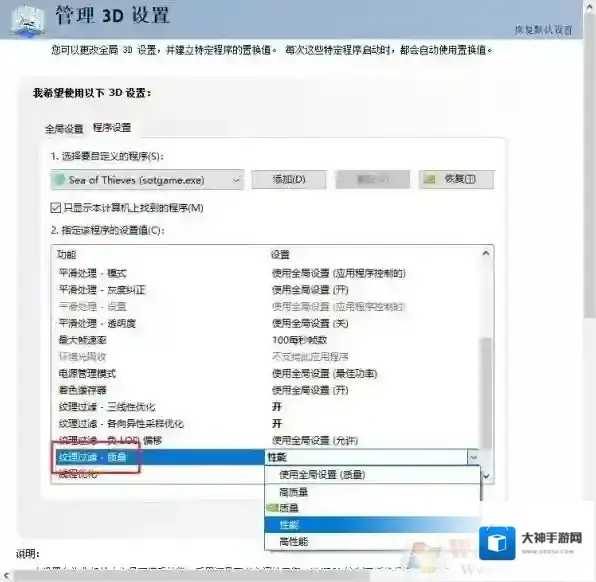This screenshot has width=596, height=582.
Task: Click the settings list scroll-up arrow
Action: pos(485,253)
